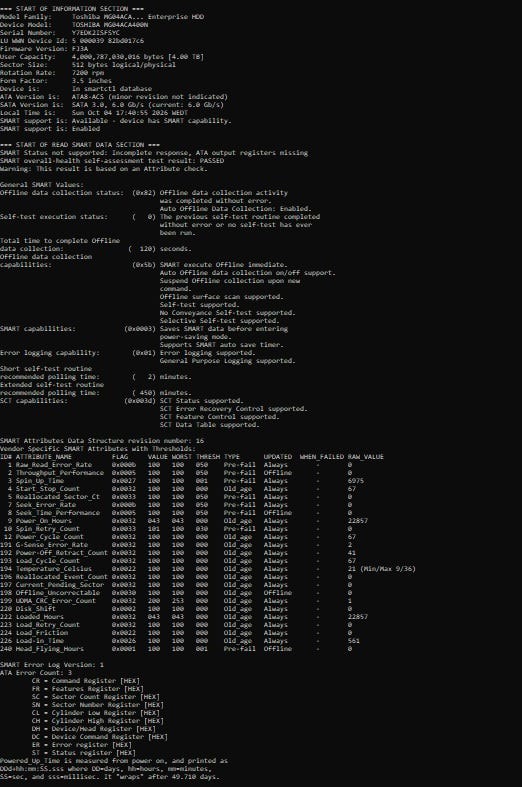Click "SCT Error Recovery Control supported."

(233, 409)
